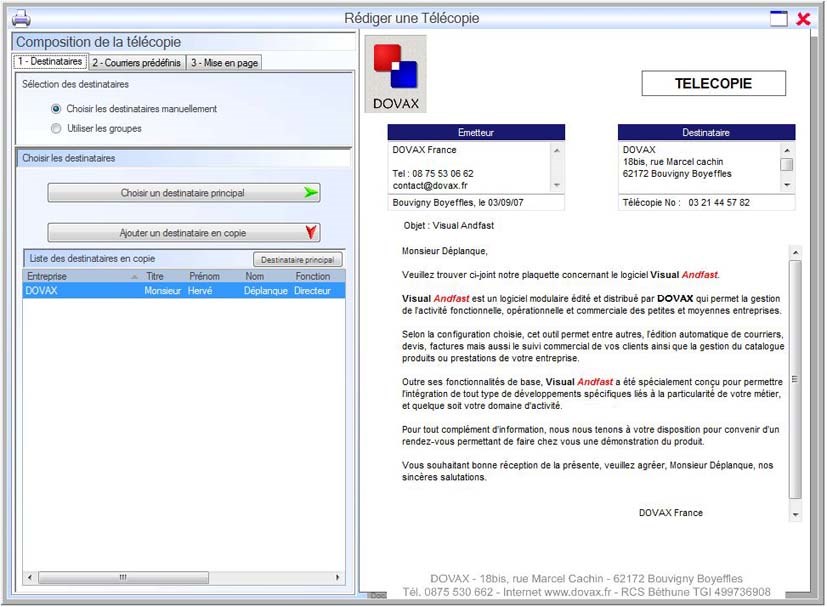Select the DOVAX recipient row
This screenshot has height=607, width=827.
click(x=184, y=291)
